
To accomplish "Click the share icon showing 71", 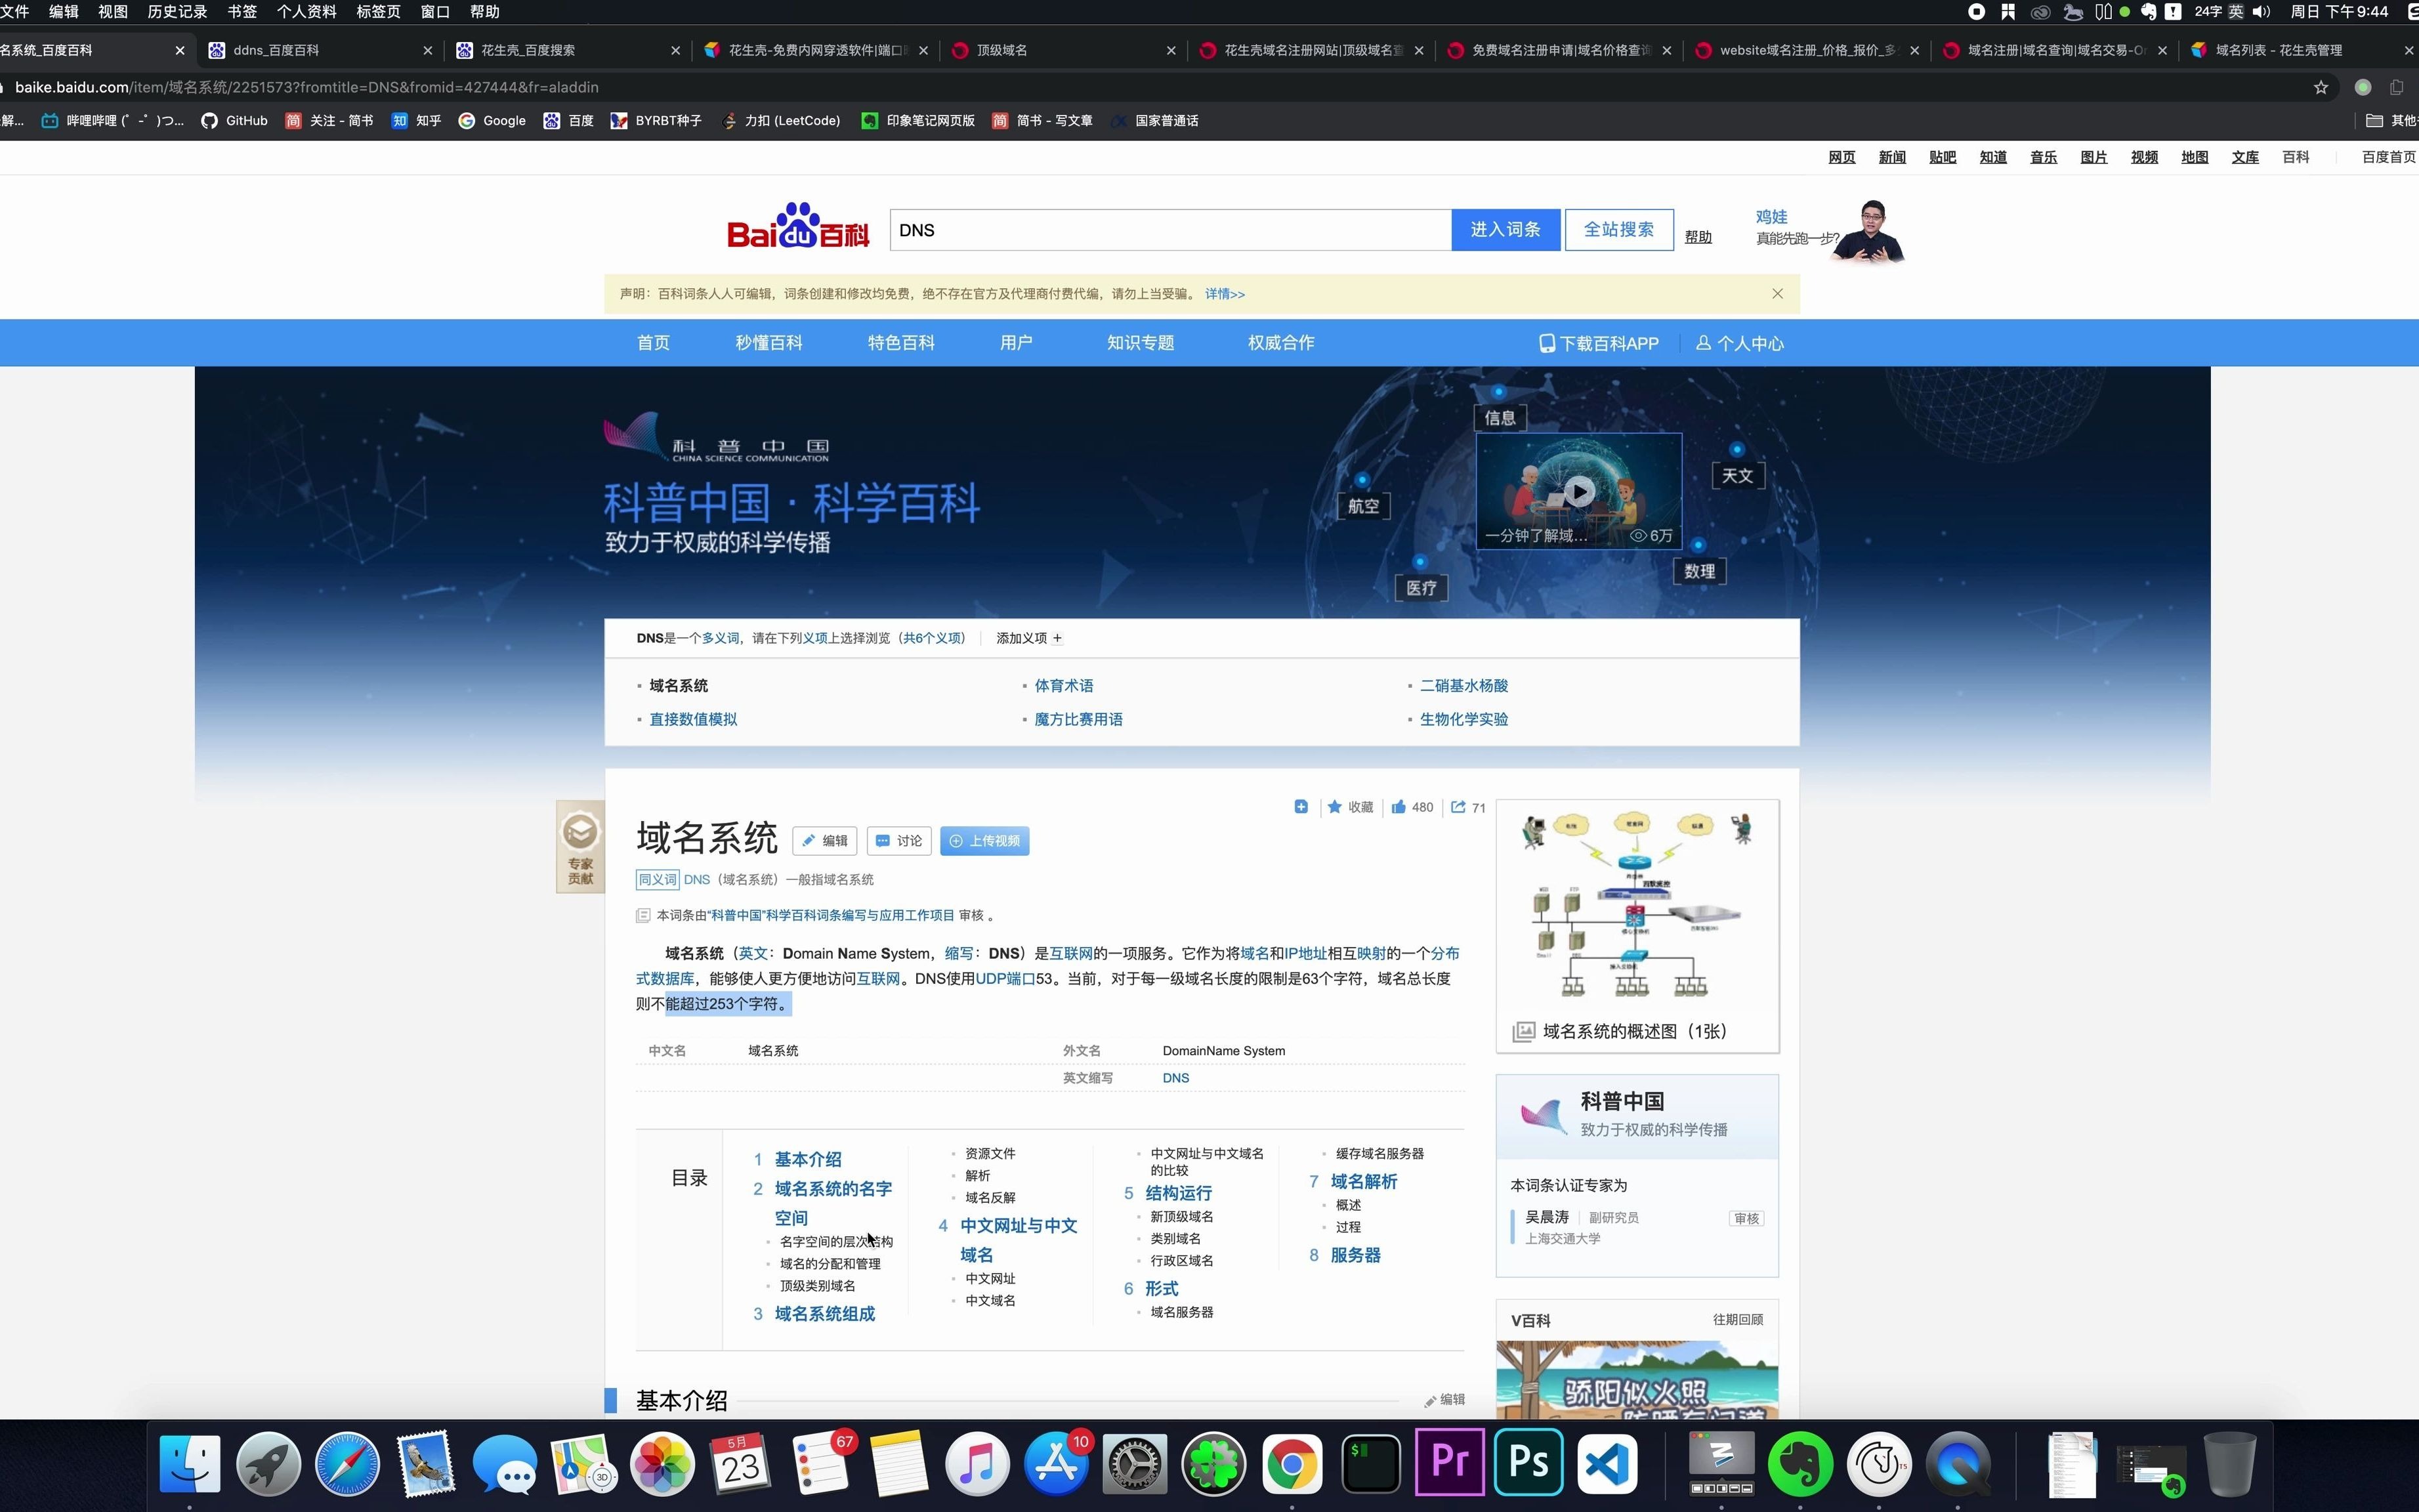I will (x=1458, y=807).
